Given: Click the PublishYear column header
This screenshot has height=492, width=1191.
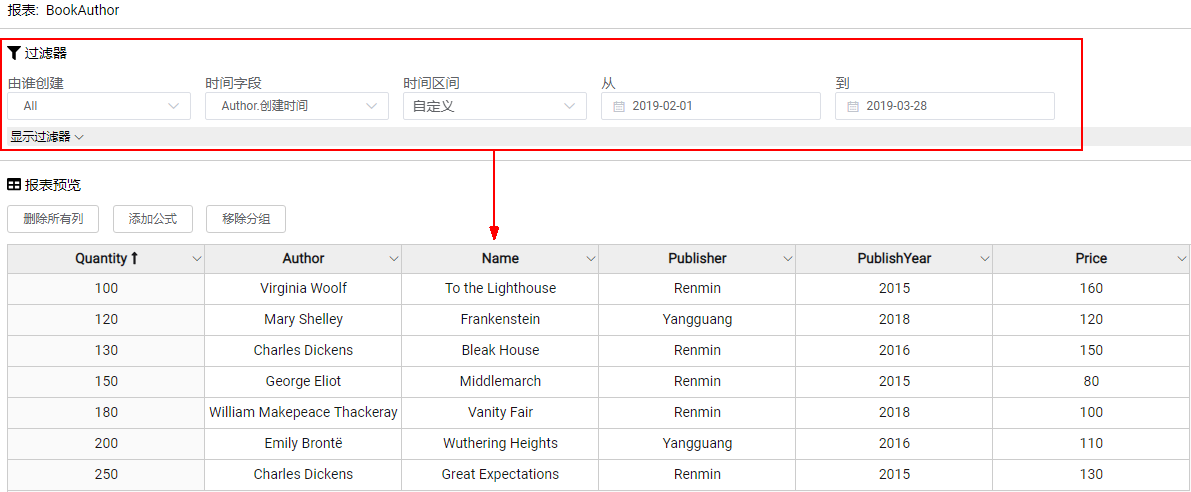Looking at the screenshot, I should pos(895,258).
